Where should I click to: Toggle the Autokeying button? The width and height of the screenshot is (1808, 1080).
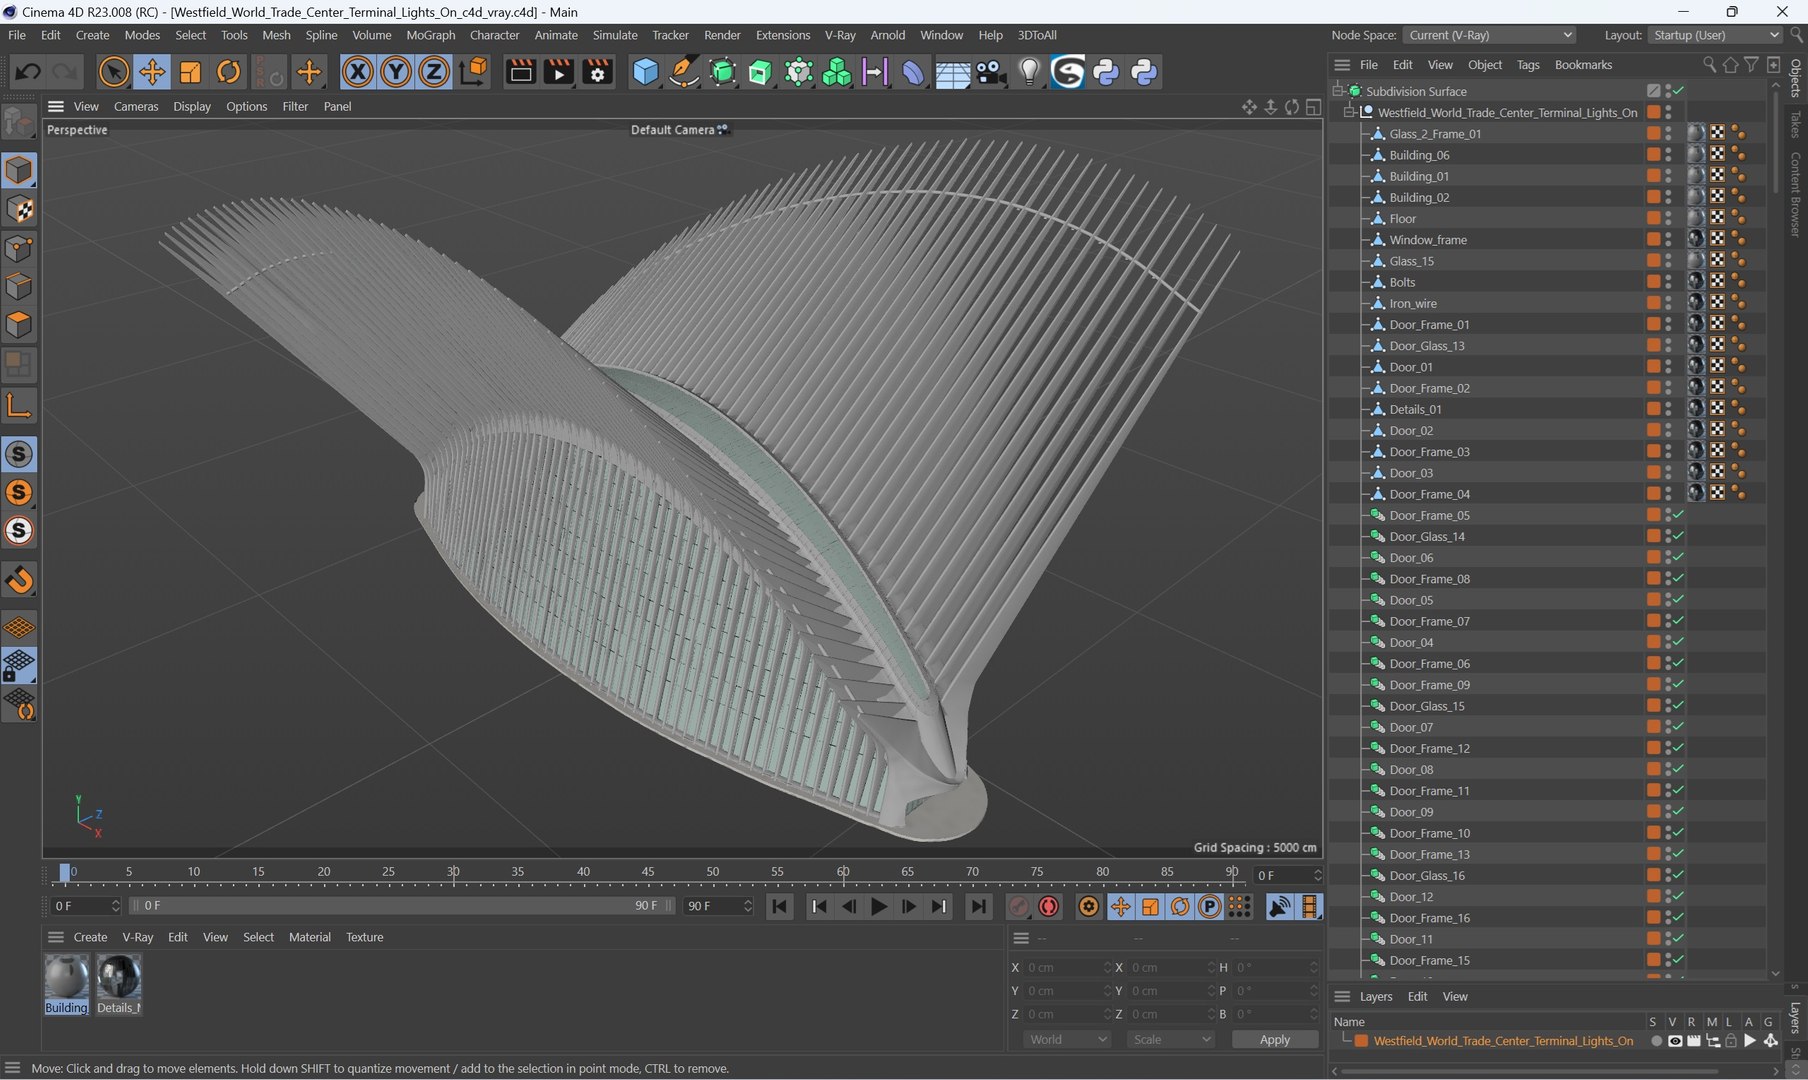(1049, 906)
